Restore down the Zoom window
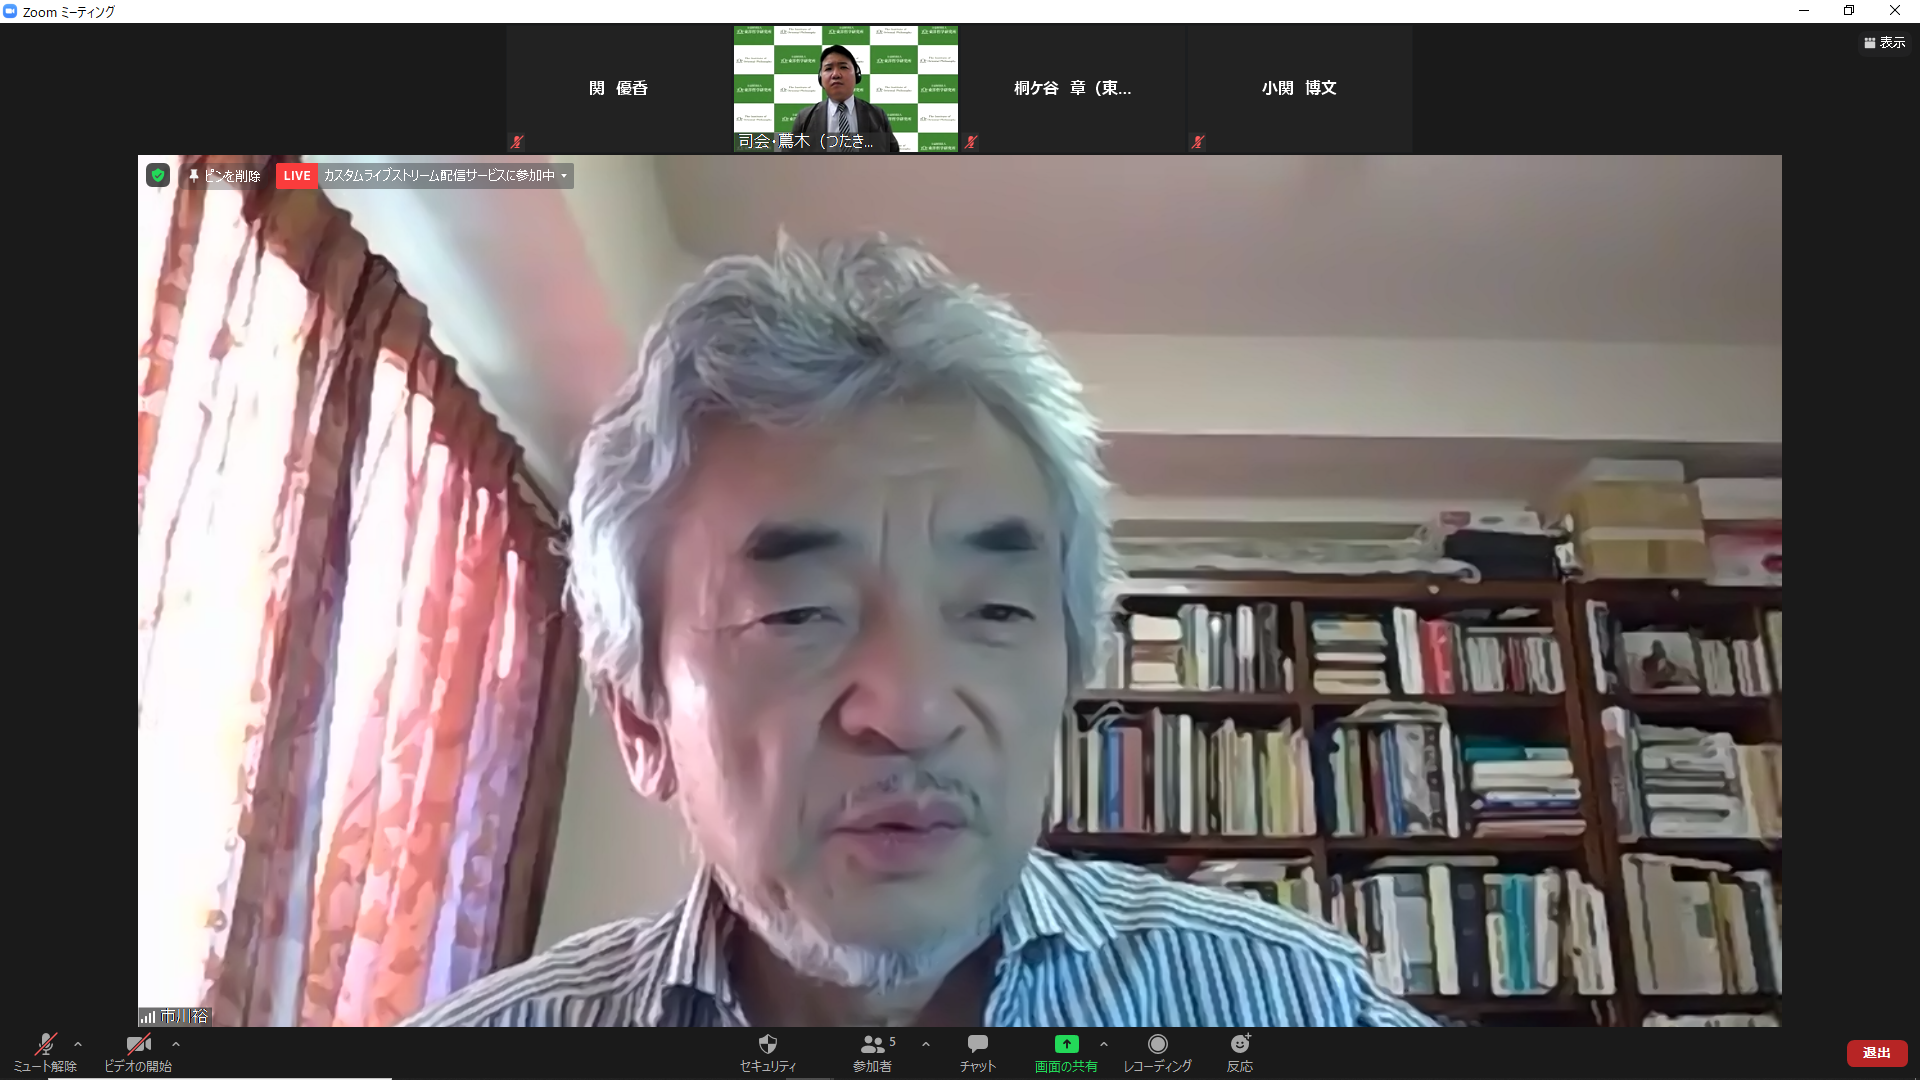 click(1849, 11)
